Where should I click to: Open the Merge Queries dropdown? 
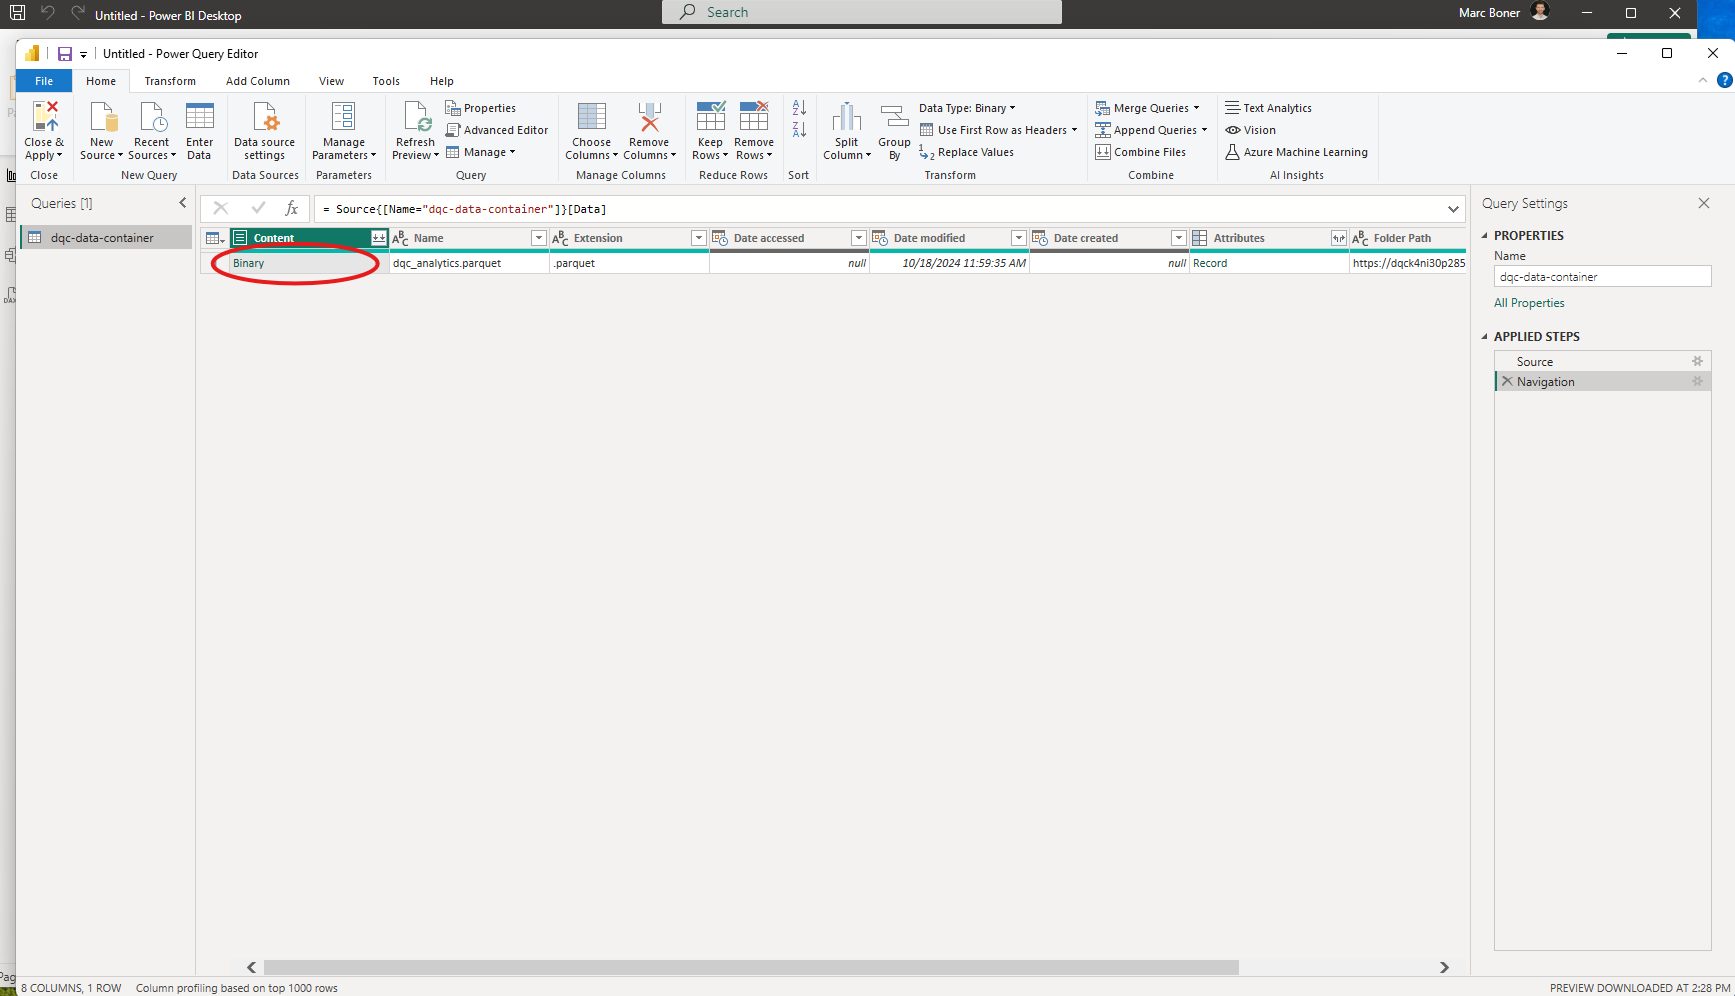click(1147, 108)
